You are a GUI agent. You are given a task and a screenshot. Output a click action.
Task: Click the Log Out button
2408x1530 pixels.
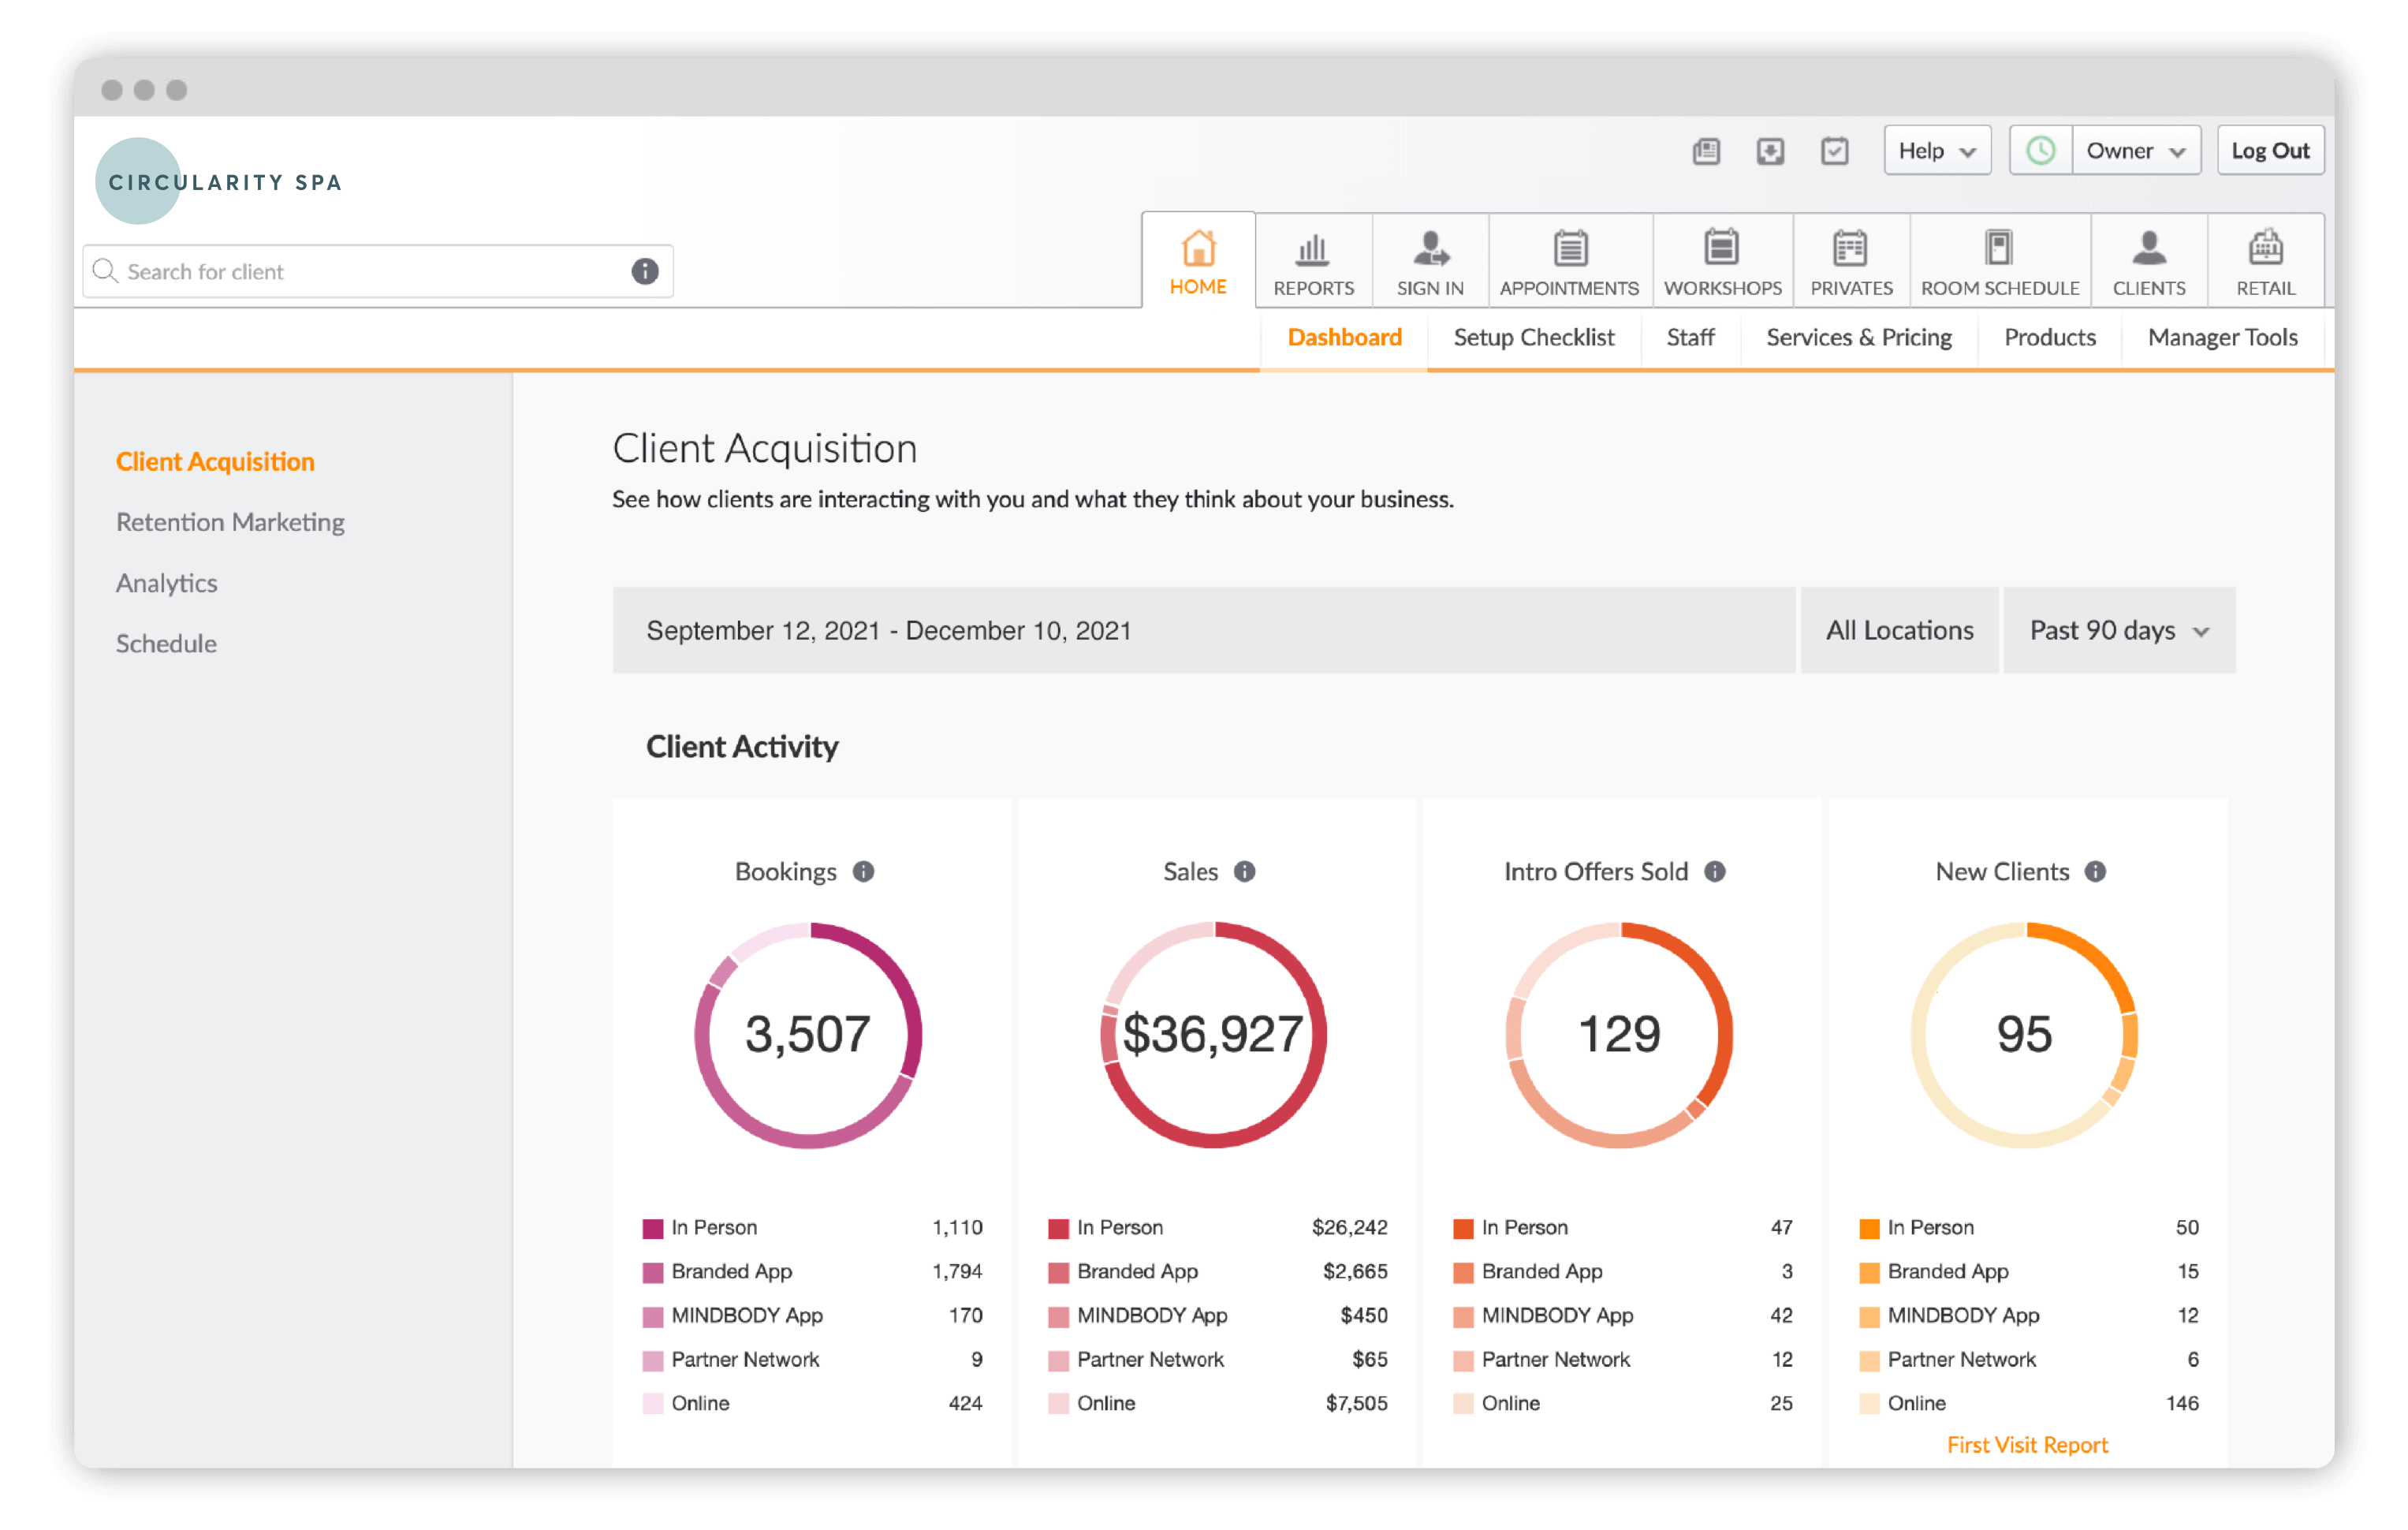(x=2269, y=151)
